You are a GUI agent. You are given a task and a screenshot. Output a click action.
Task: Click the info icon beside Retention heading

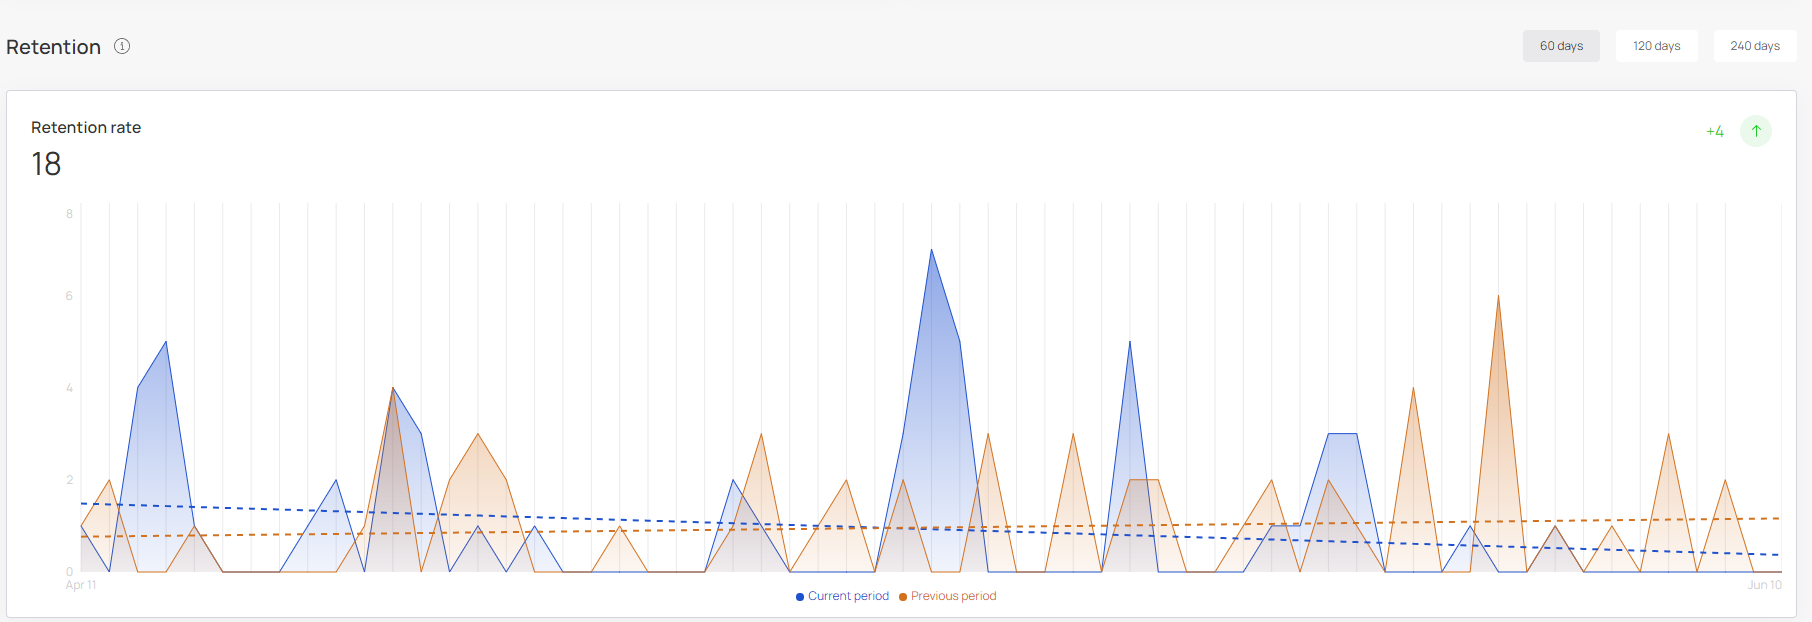point(122,46)
